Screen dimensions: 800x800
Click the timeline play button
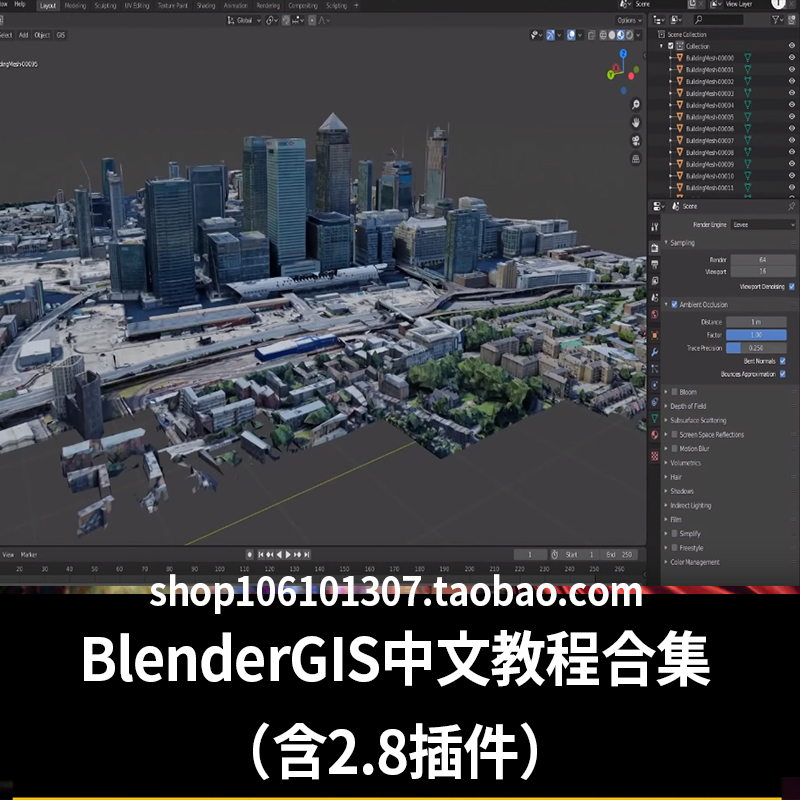[288, 555]
